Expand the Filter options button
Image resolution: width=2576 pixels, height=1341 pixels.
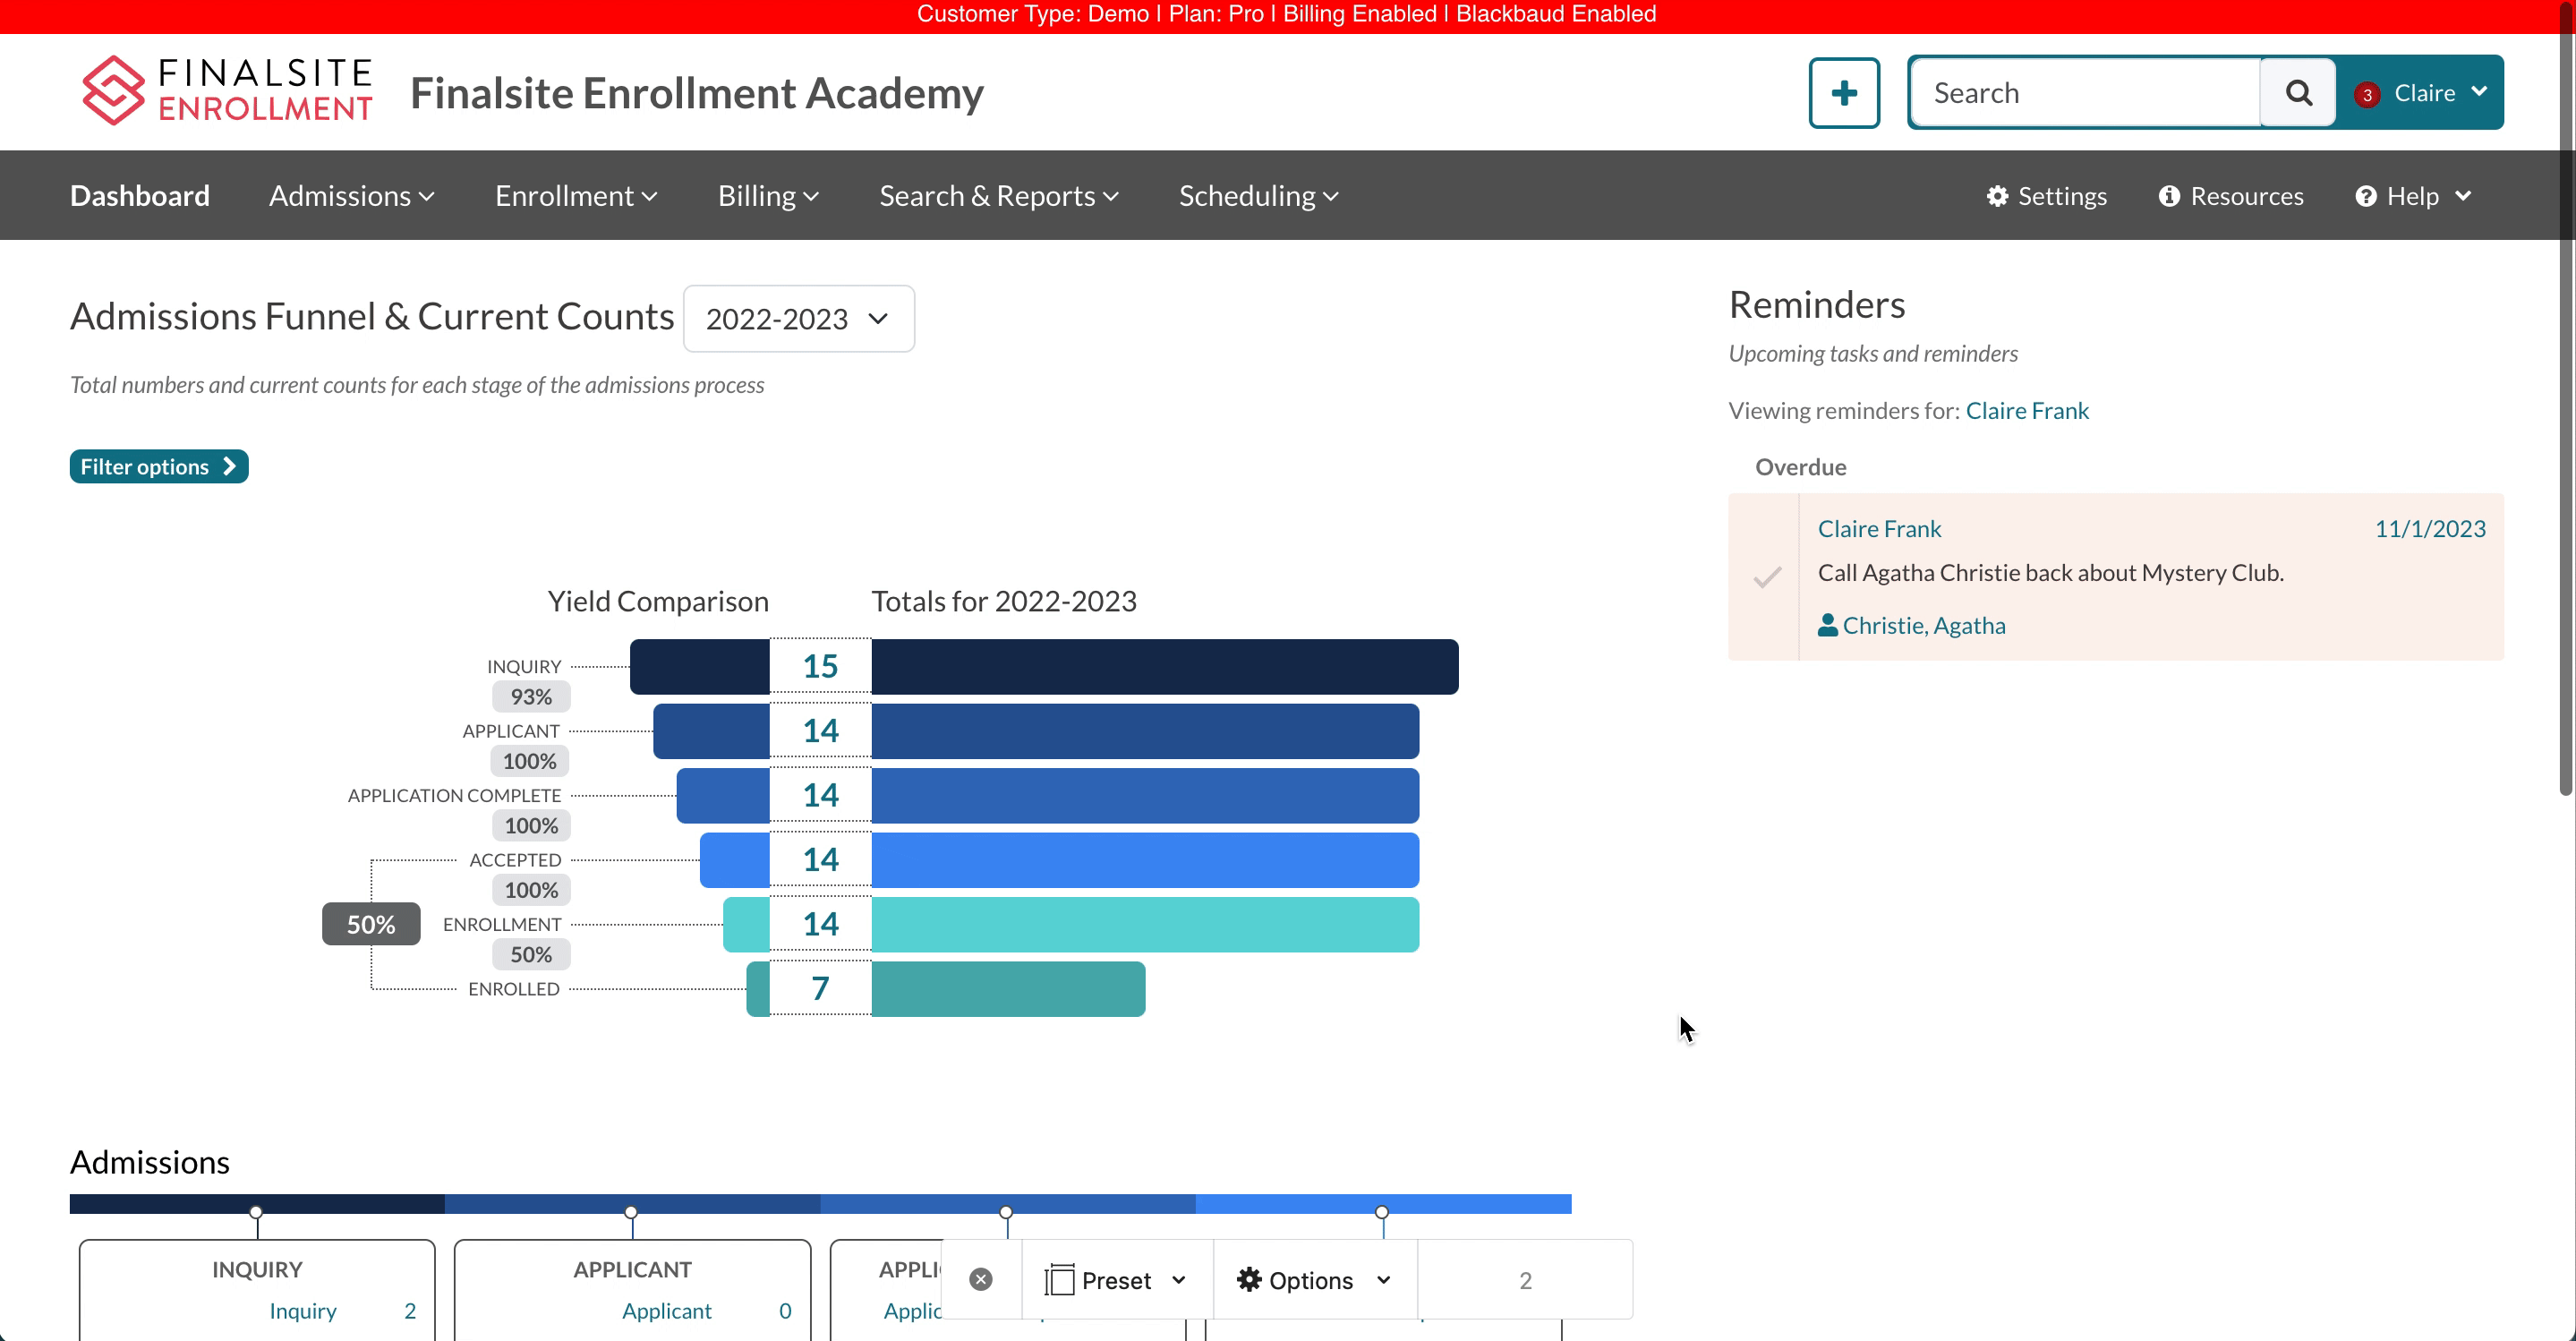pos(158,467)
